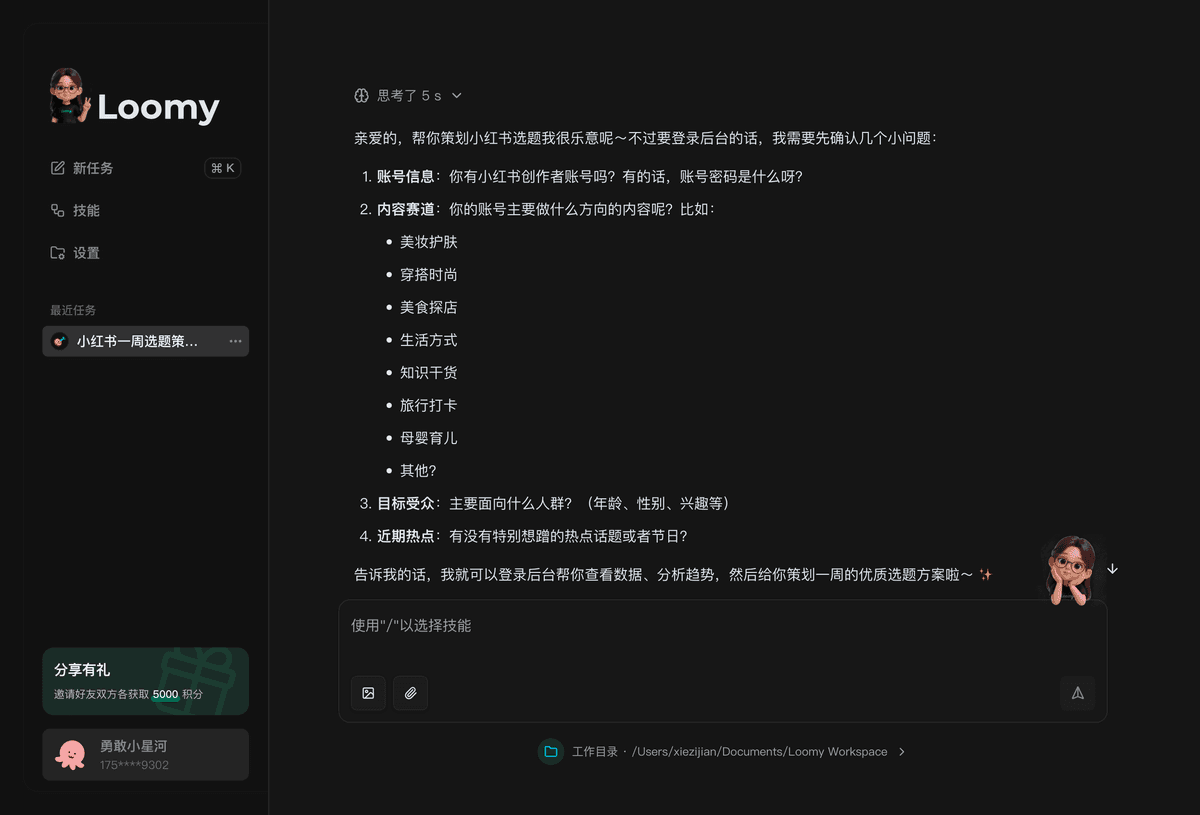Expand the 工作目录 path with its chevron
The height and width of the screenshot is (815, 1200).
click(x=901, y=751)
